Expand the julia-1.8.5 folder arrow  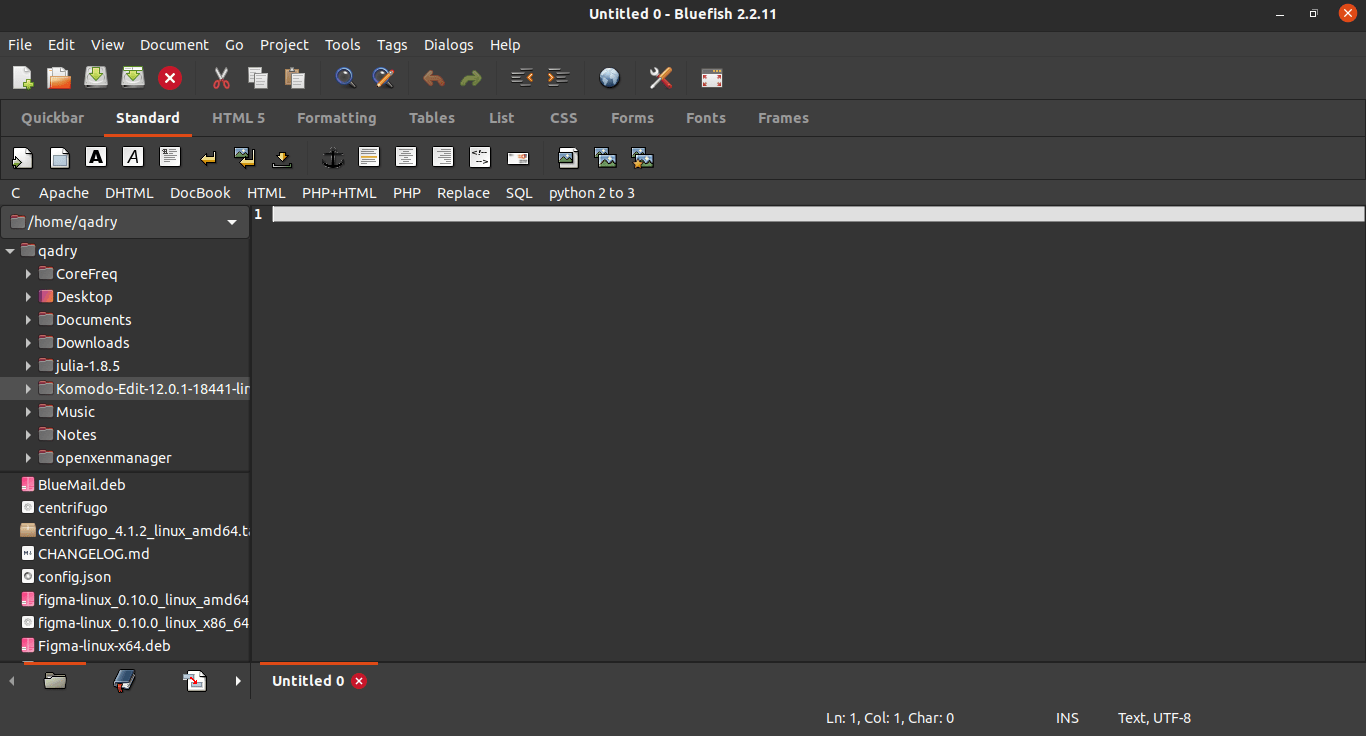coord(28,366)
